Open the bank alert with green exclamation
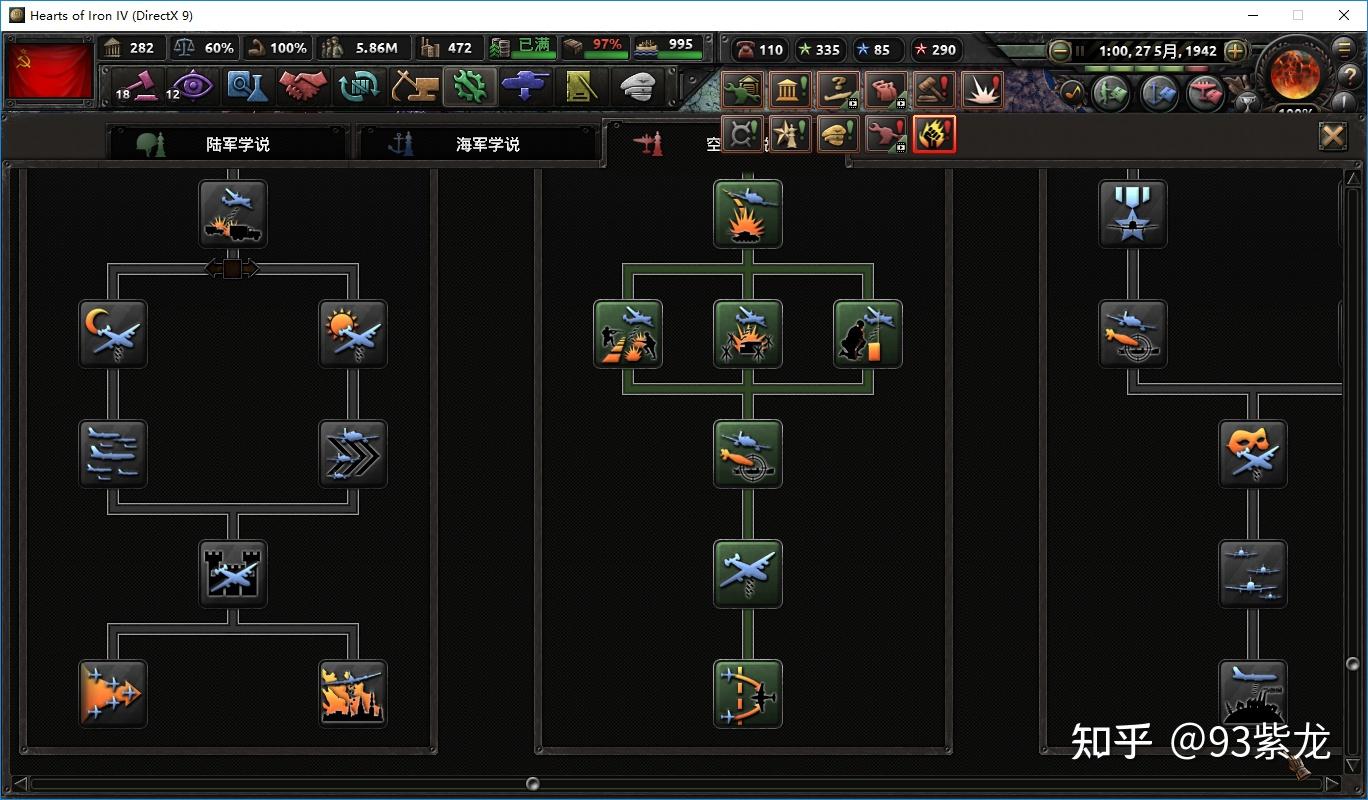 coord(790,90)
